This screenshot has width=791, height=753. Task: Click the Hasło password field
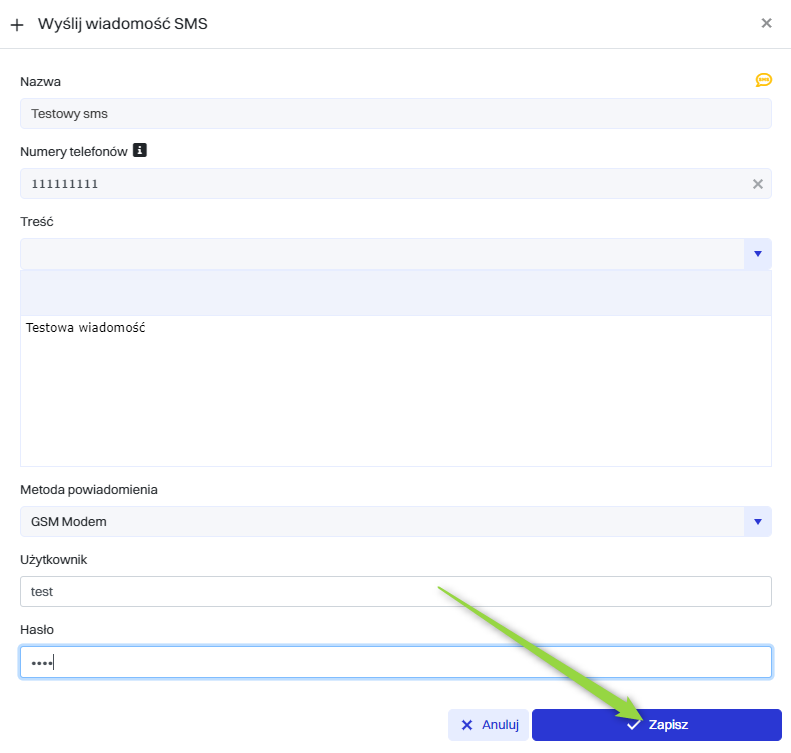tap(395, 662)
